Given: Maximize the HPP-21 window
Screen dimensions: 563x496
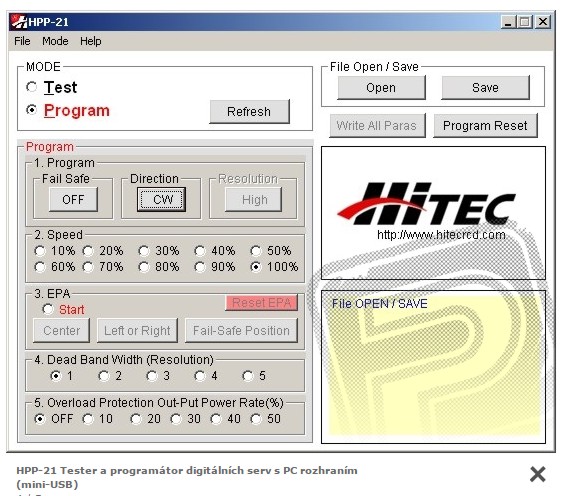Looking at the screenshot, I should [x=524, y=22].
